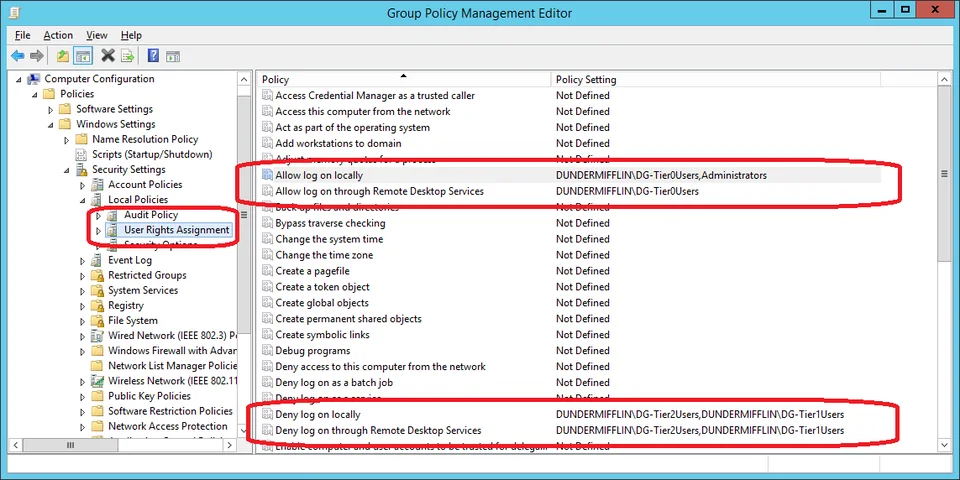Expand the Name Resolution Policy node

(x=67, y=140)
